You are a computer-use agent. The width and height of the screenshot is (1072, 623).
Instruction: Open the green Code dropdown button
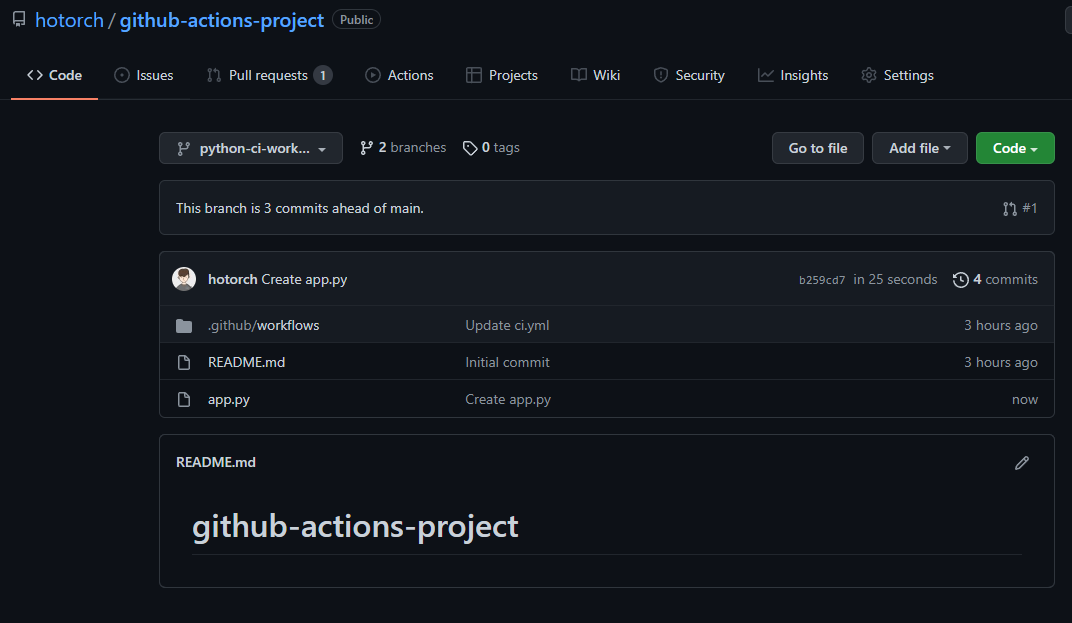click(x=1015, y=148)
